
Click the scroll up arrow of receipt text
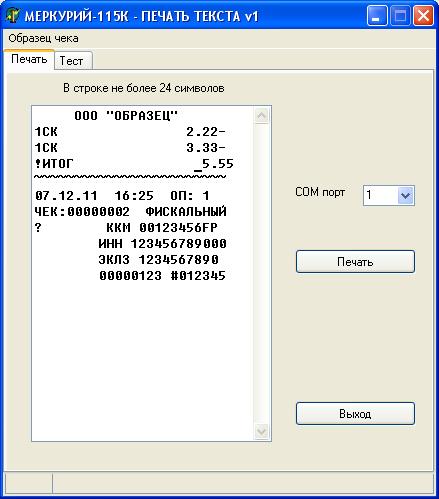coord(262,116)
